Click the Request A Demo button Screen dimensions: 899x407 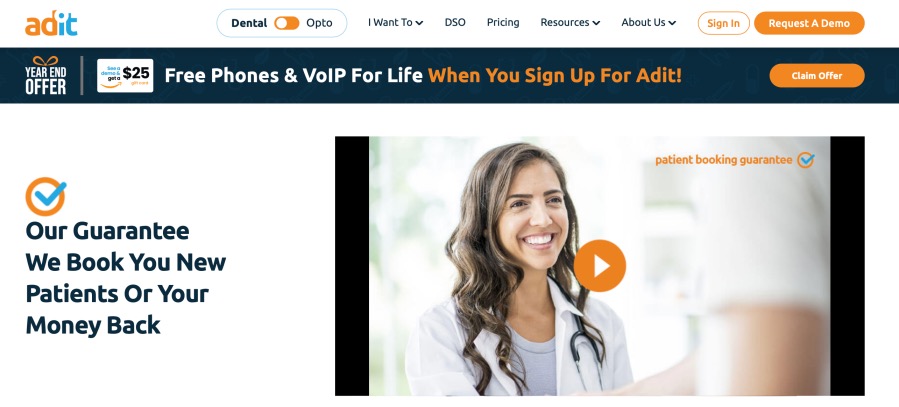tap(809, 23)
